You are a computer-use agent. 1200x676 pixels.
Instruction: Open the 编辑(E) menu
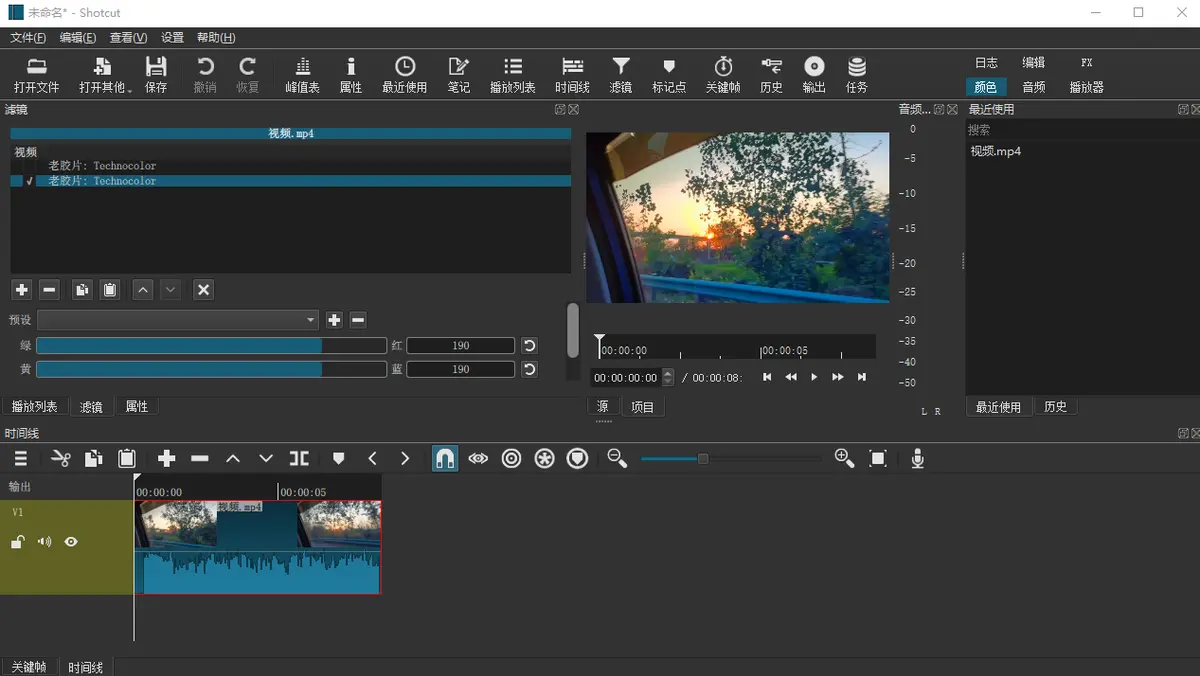77,38
